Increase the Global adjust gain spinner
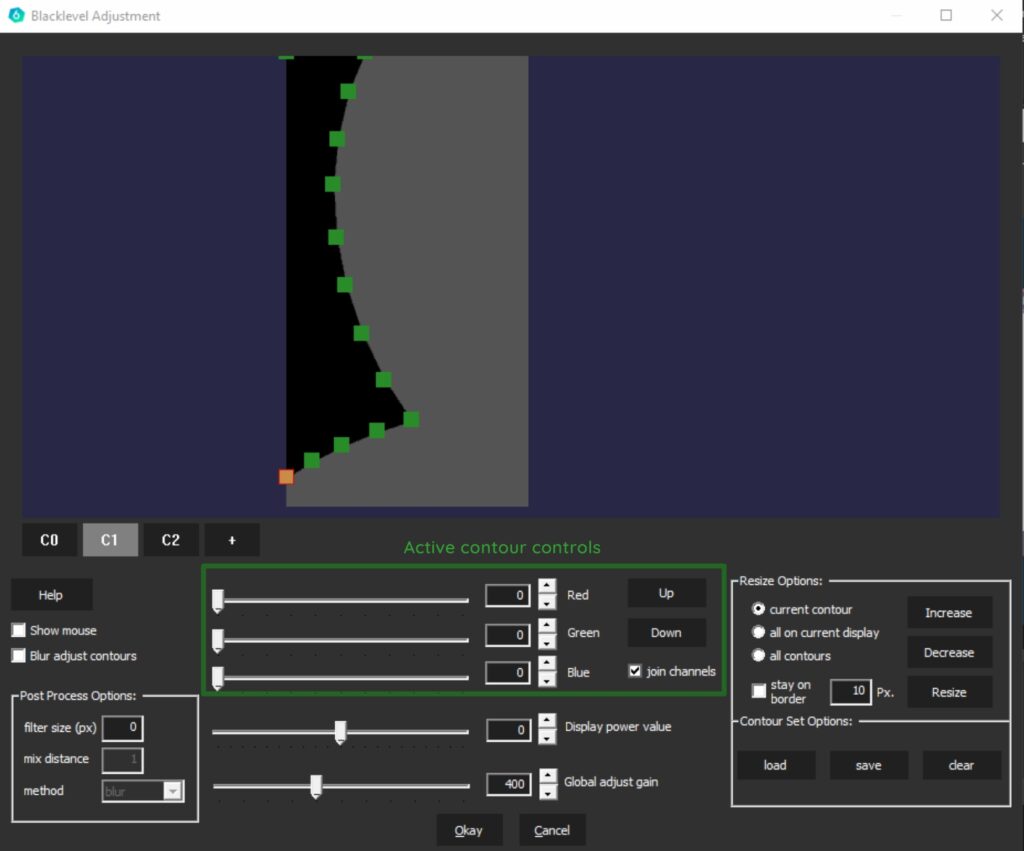 [546, 776]
